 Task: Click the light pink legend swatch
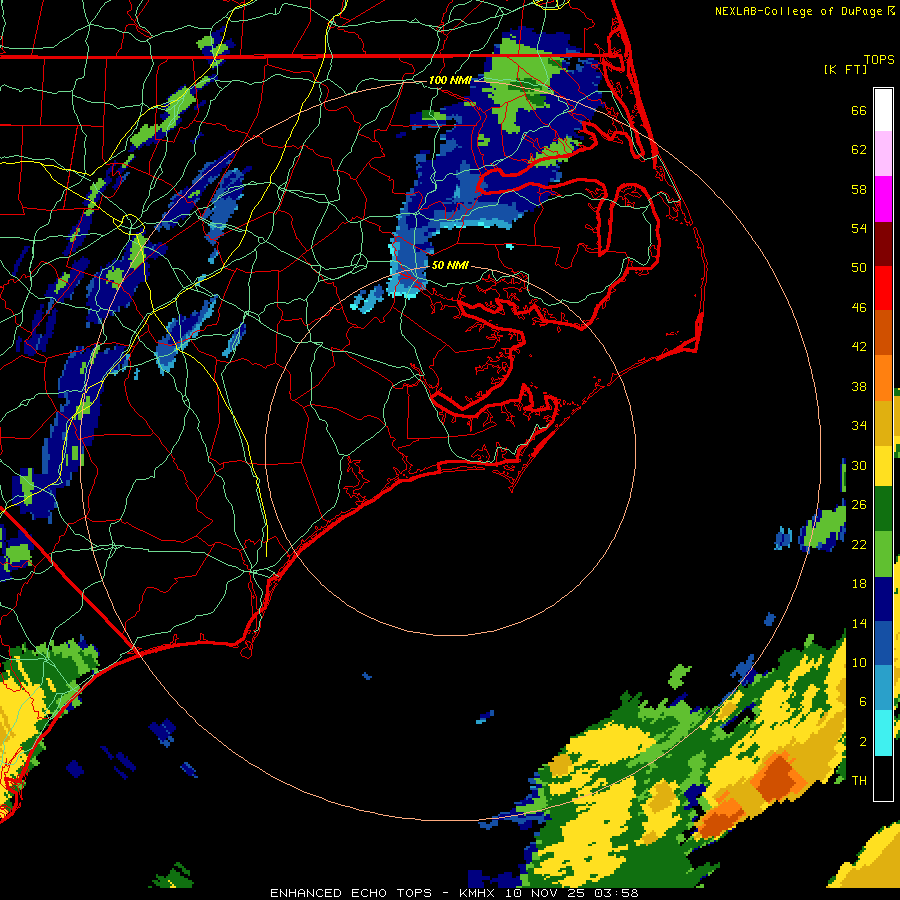[883, 154]
